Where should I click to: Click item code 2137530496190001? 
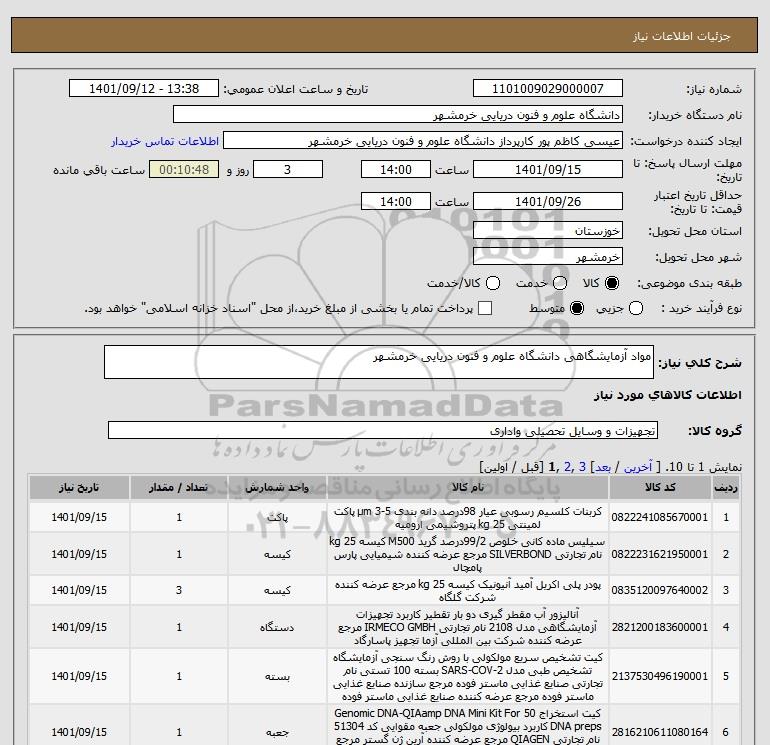tap(660, 676)
